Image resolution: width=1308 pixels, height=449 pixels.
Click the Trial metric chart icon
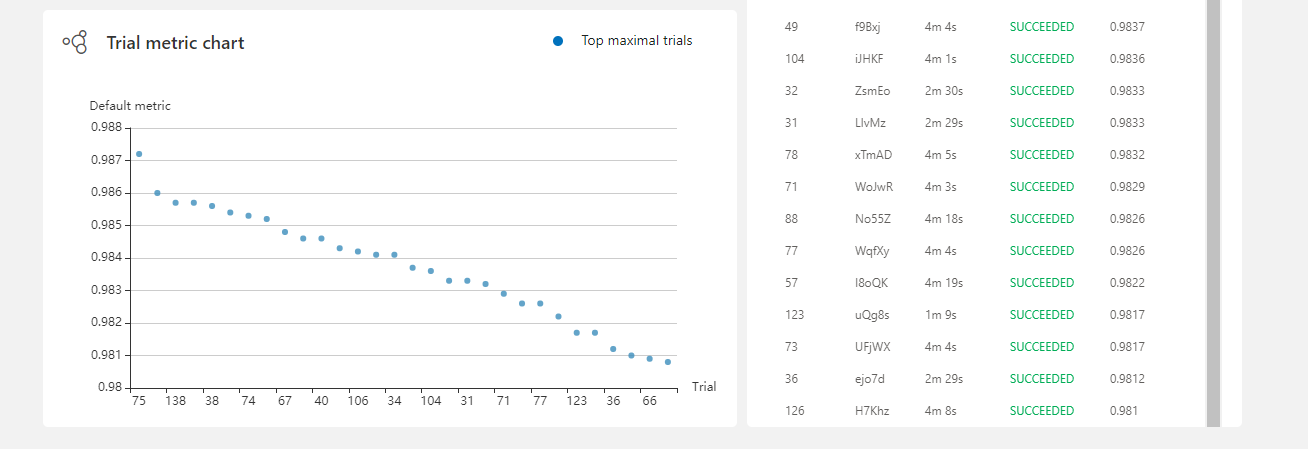click(75, 42)
